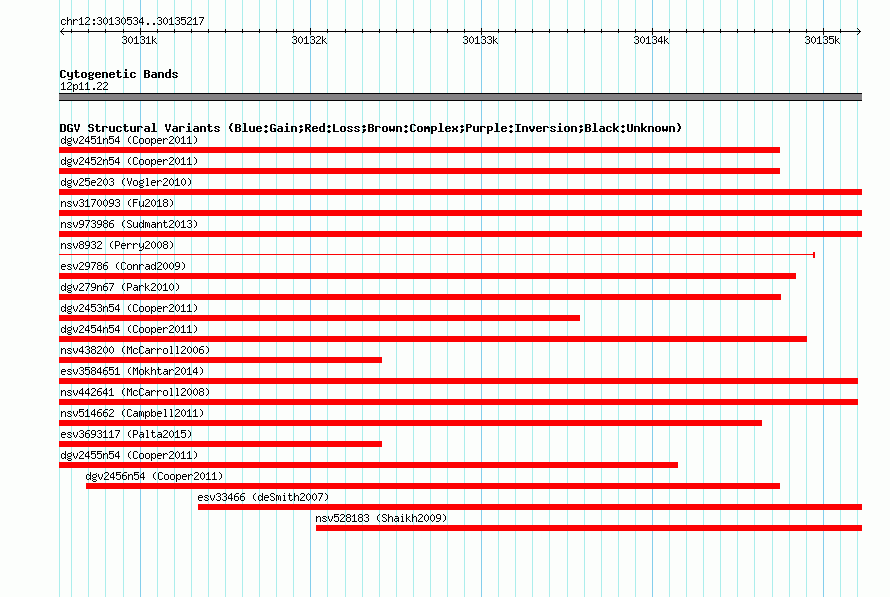Select the esv33466 (deSmith2007) label
The width and height of the screenshot is (890, 597).
coord(263,497)
